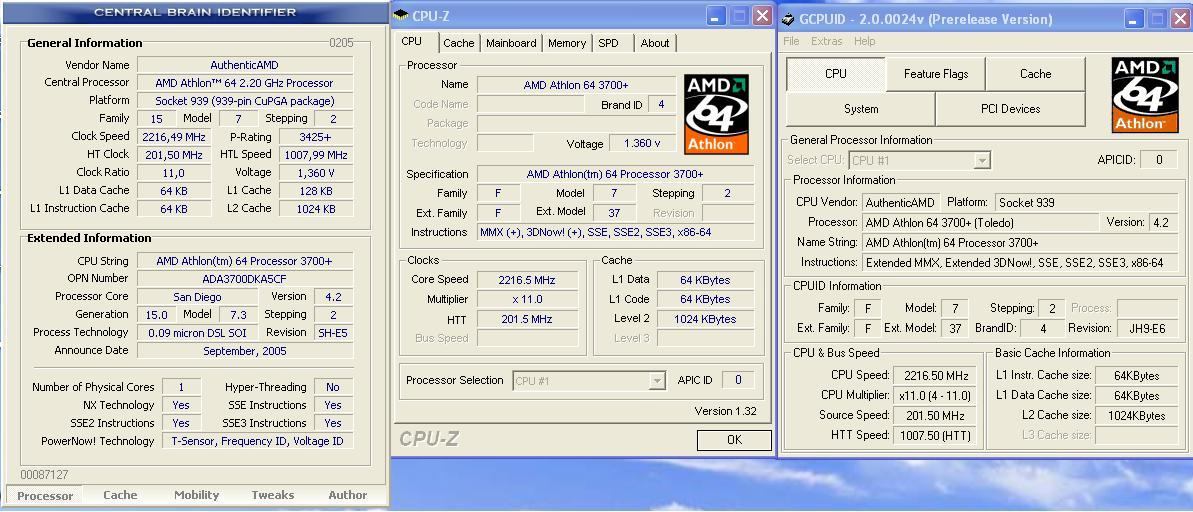Open the File menu in GCPUID
1193x512 pixels.
(791, 41)
